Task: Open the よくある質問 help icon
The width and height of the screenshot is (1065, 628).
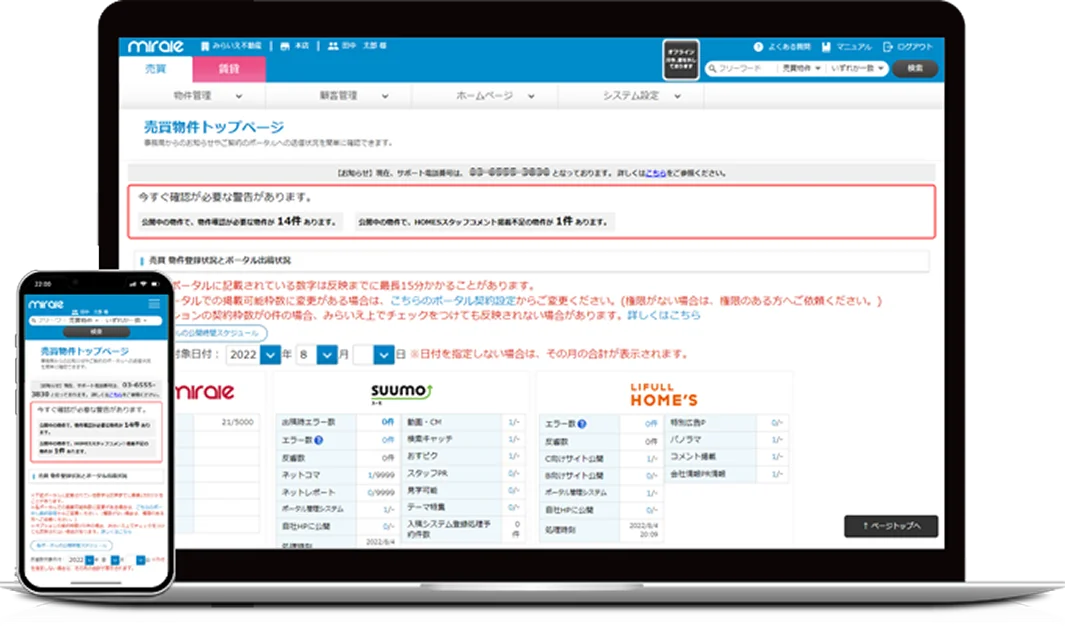Action: 758,46
